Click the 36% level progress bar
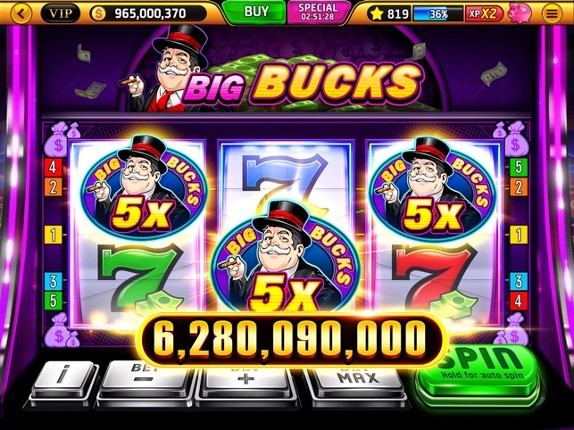The width and height of the screenshot is (574, 430). point(438,14)
